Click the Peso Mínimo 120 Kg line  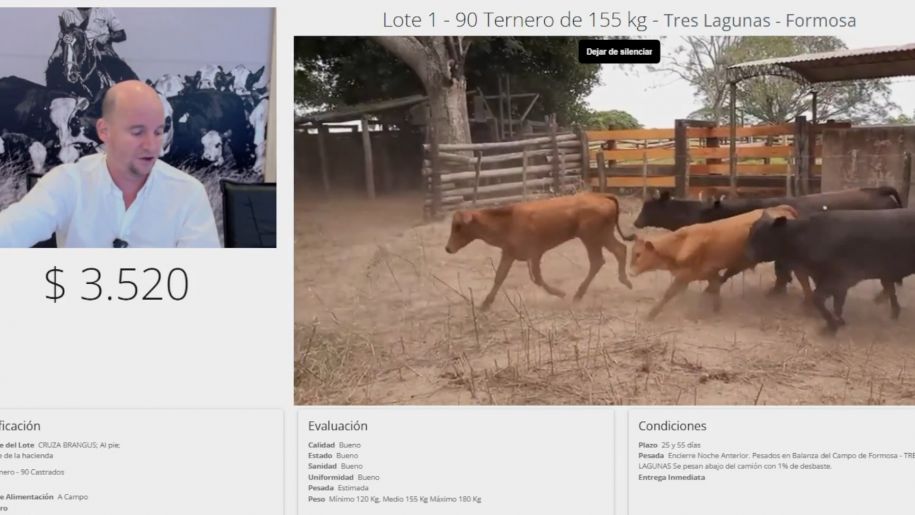[x=395, y=499]
